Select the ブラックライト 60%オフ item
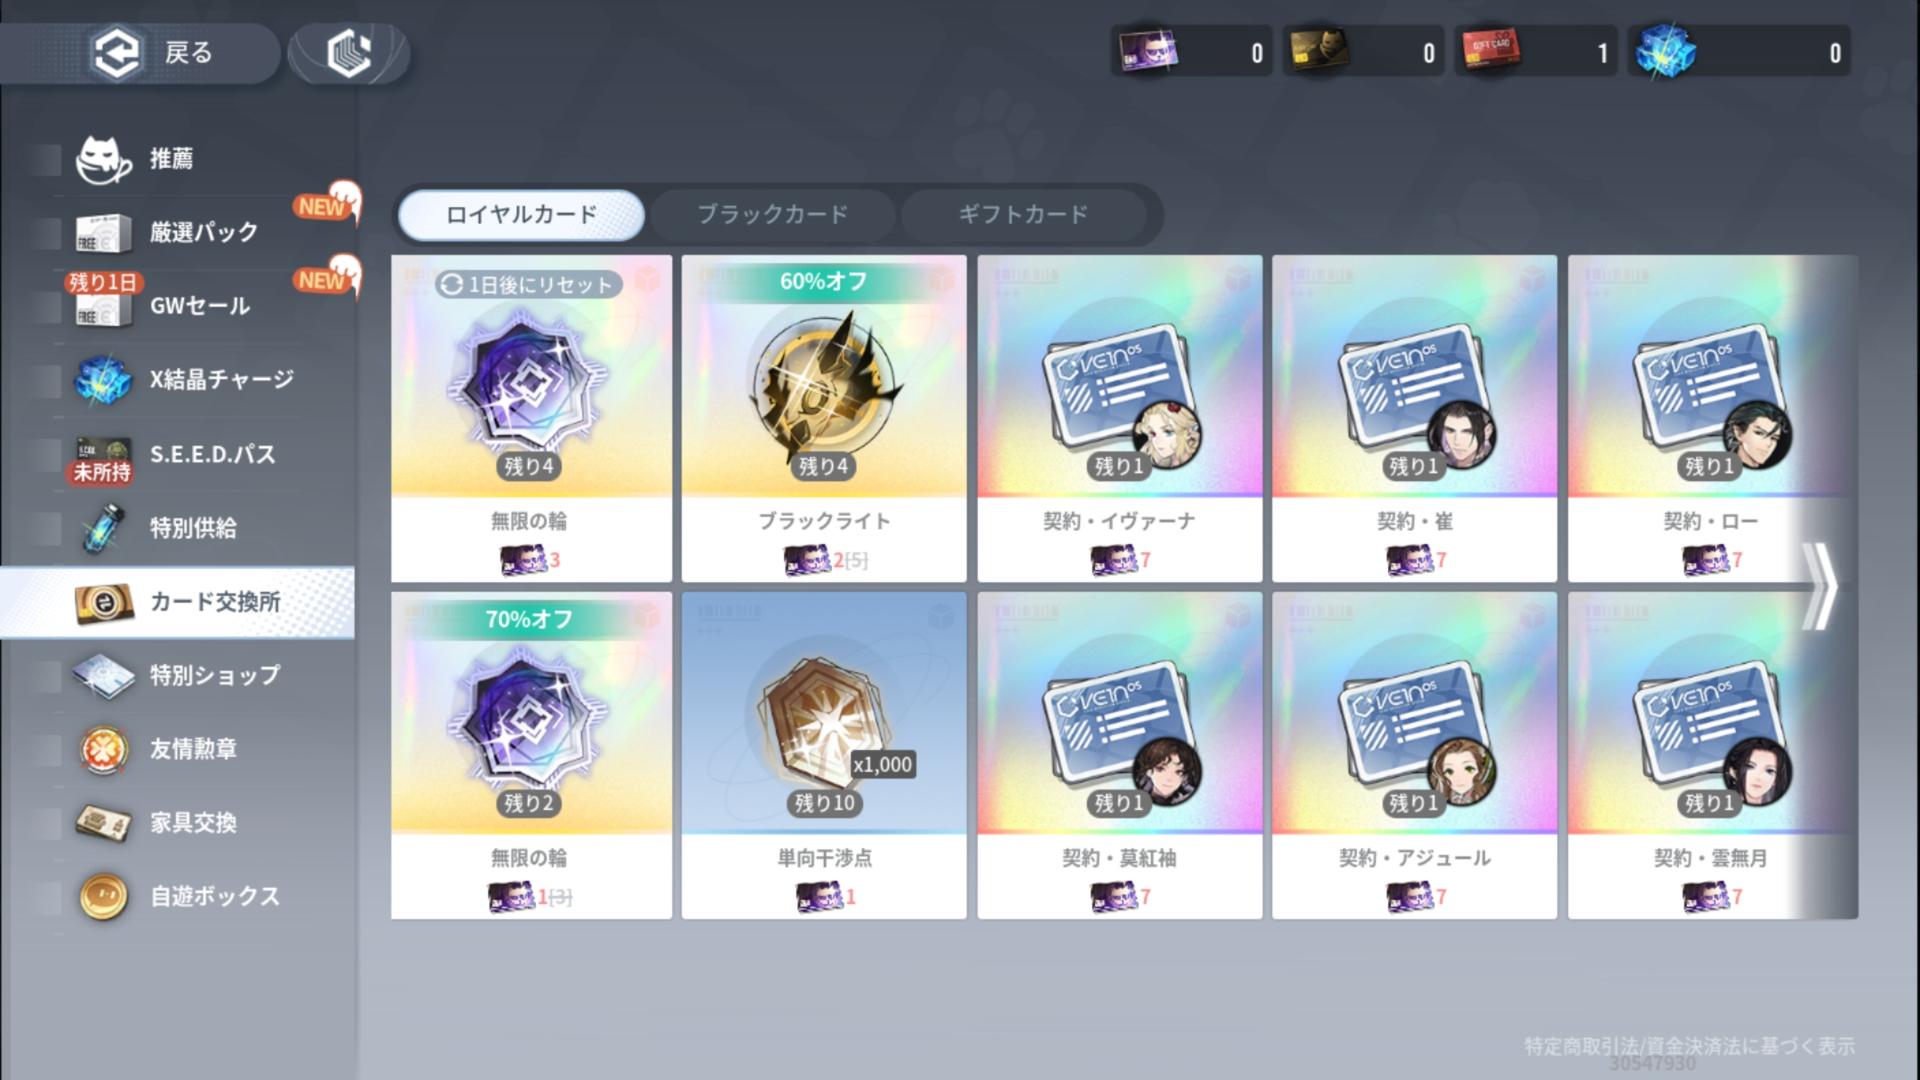 (824, 418)
